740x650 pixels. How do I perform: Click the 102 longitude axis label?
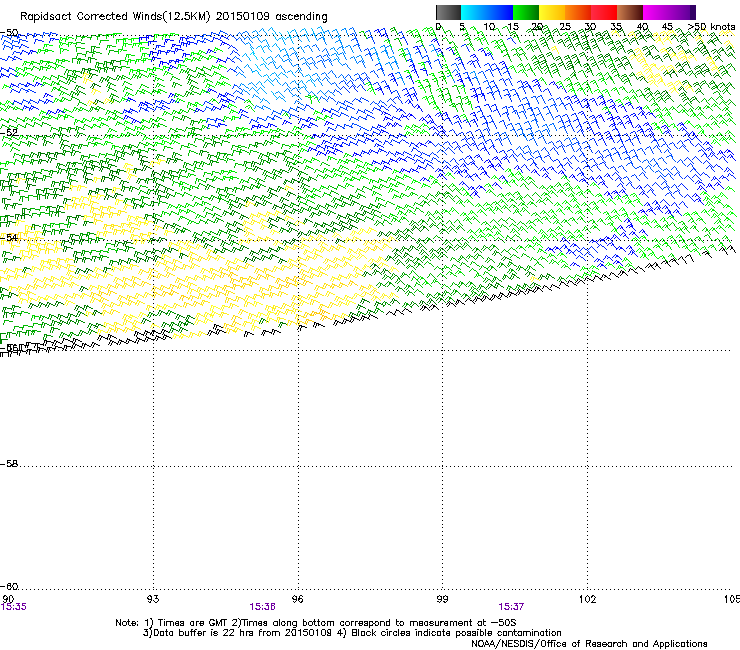pyautogui.click(x=587, y=599)
